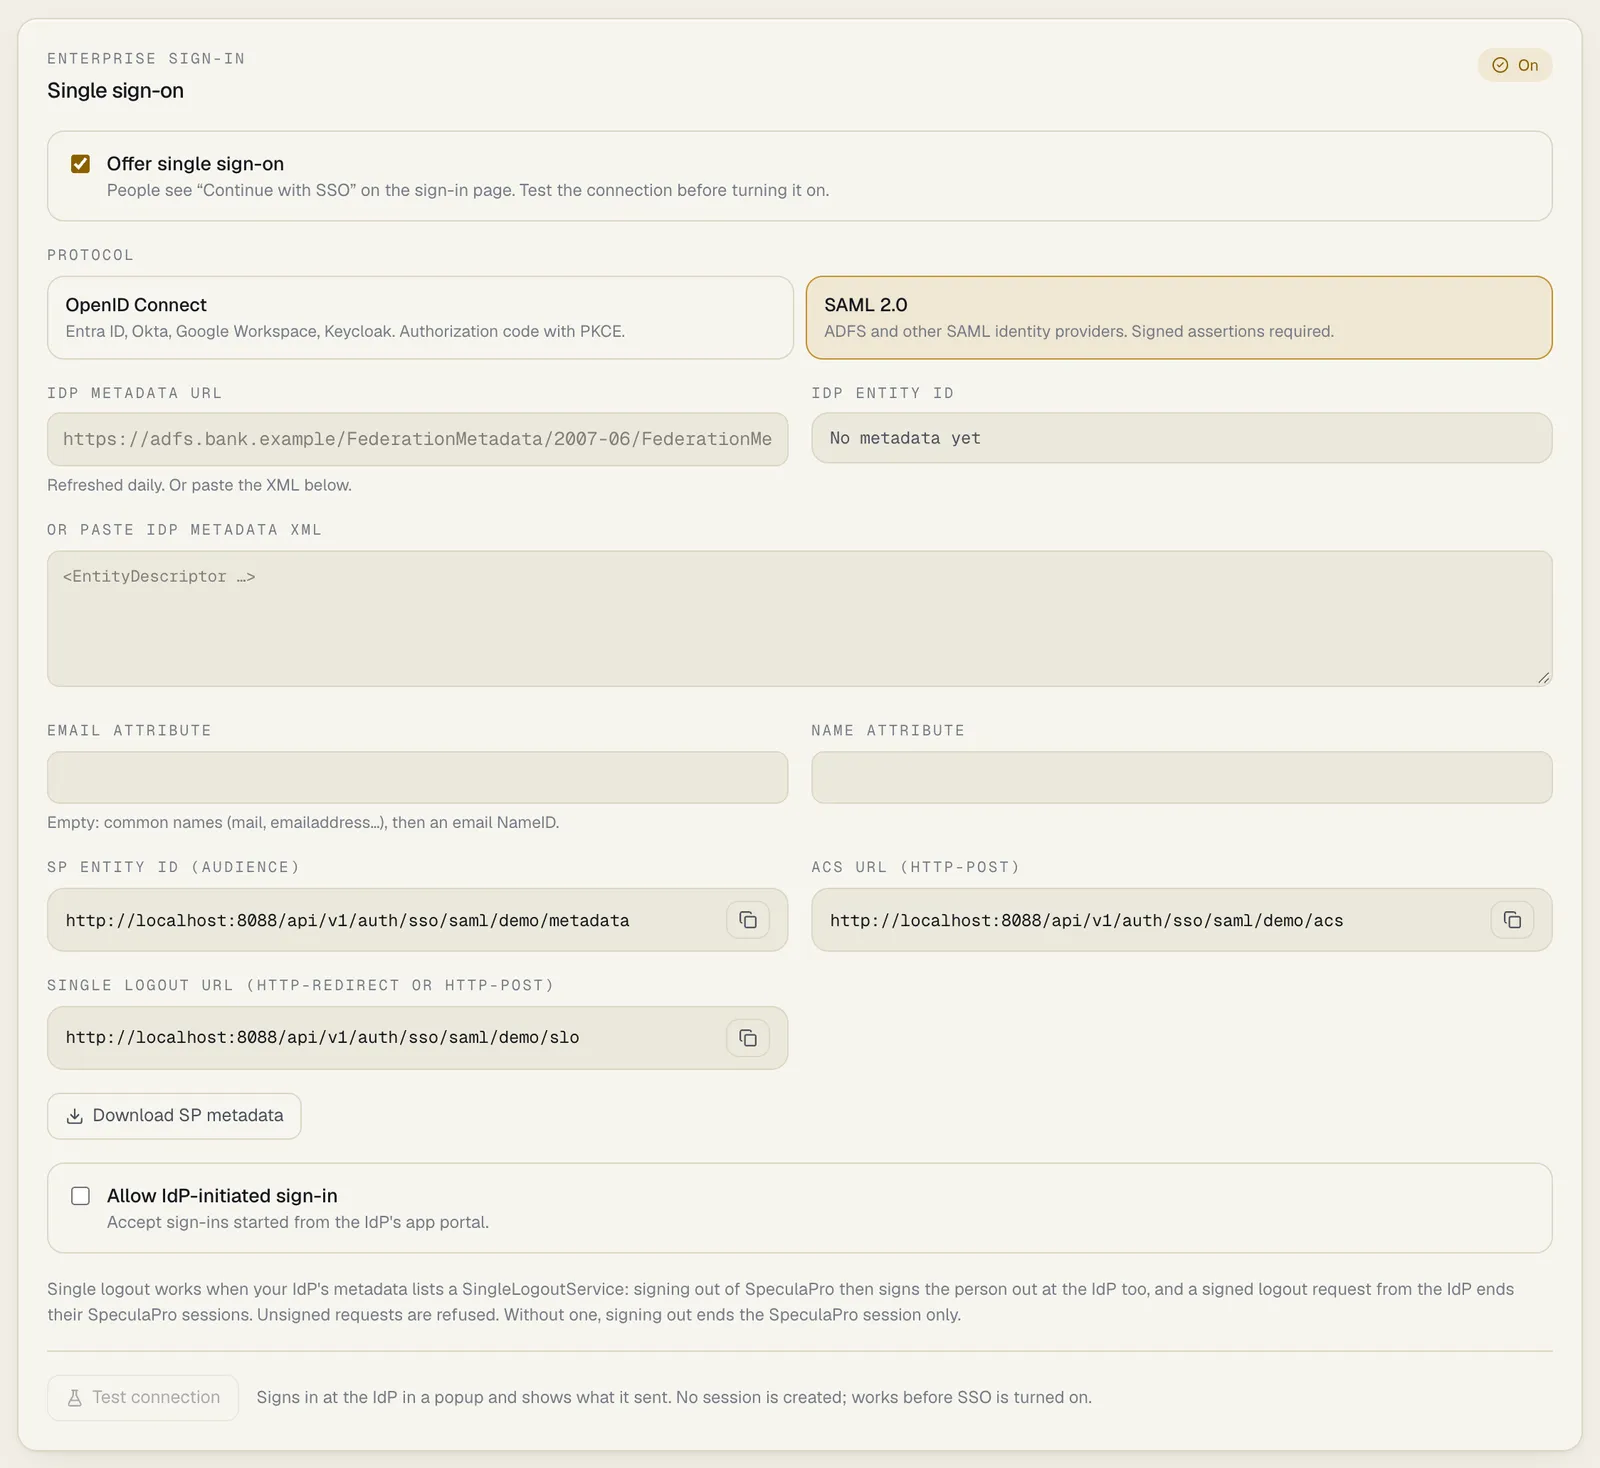This screenshot has height=1468, width=1600.
Task: Click the Test connection button
Action: [143, 1398]
